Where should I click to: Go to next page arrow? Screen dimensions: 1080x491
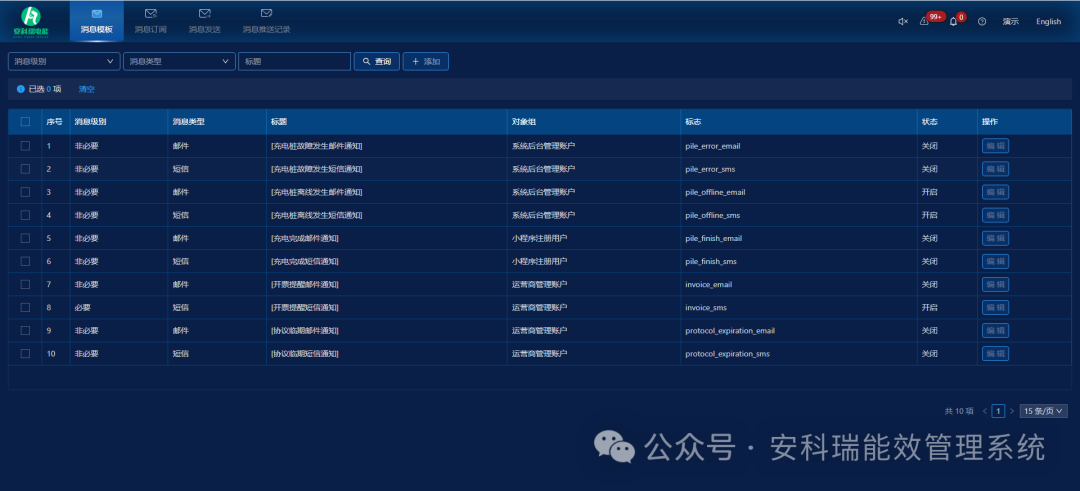click(x=1011, y=411)
